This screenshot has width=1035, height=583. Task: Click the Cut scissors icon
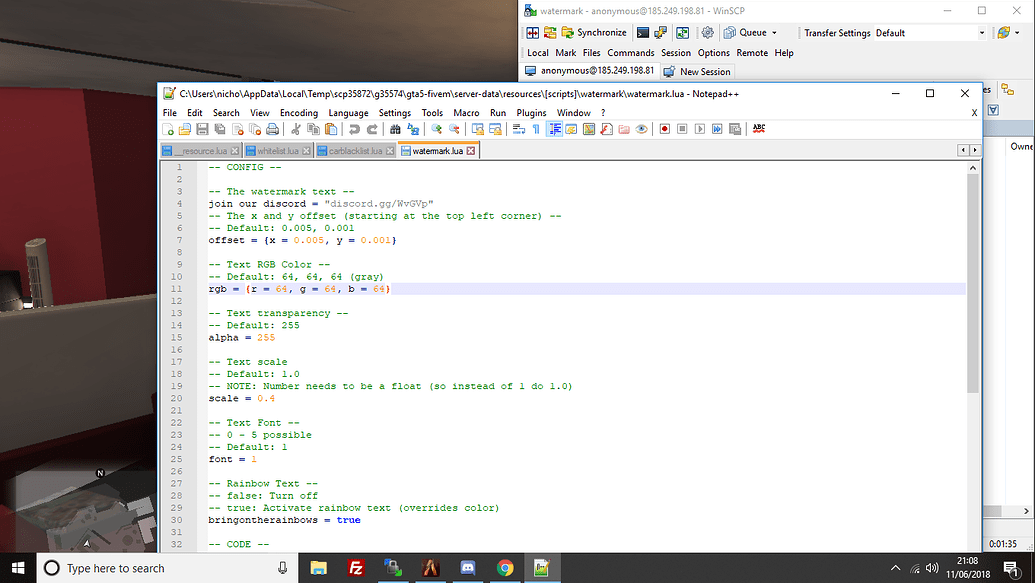(296, 129)
